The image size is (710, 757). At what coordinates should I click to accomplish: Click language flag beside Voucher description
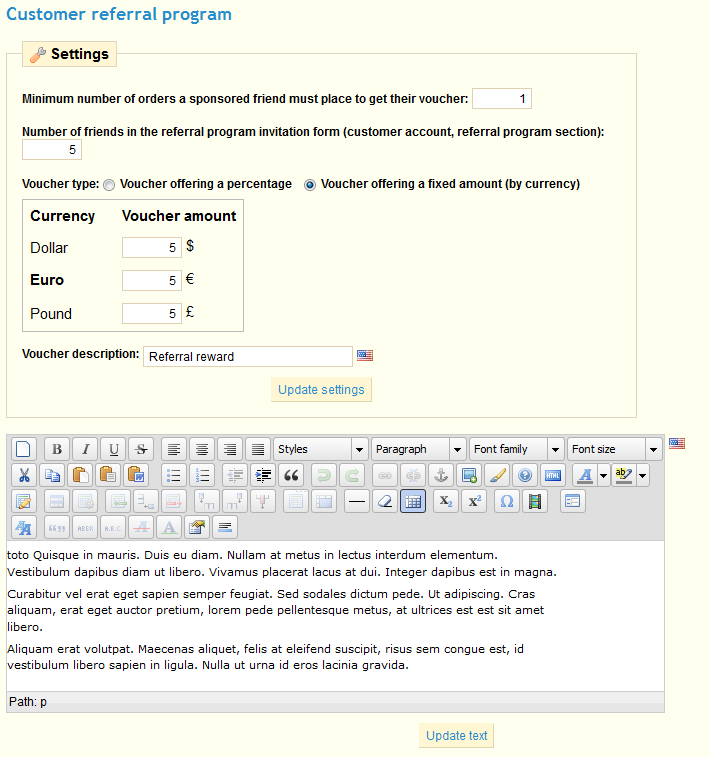(365, 356)
